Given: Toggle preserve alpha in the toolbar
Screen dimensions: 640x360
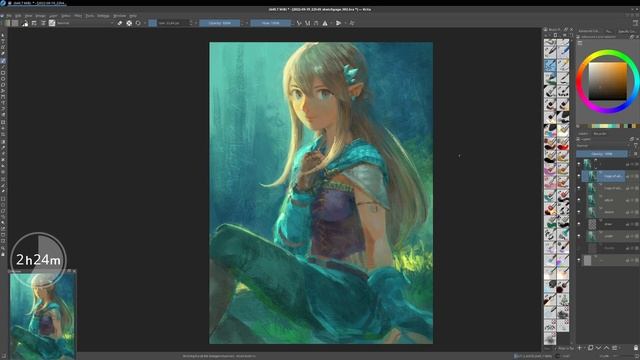Looking at the screenshot, I should click(129, 23).
